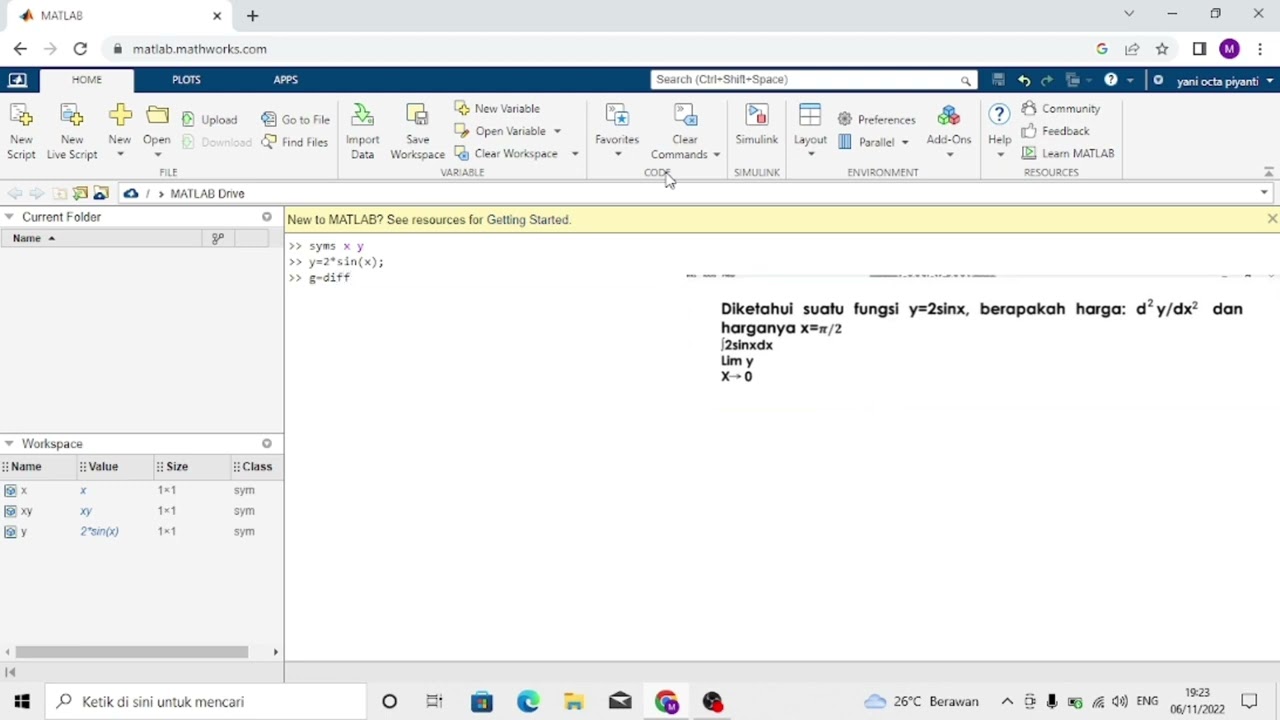Select variable y with value 2*sin(x)

141,531
